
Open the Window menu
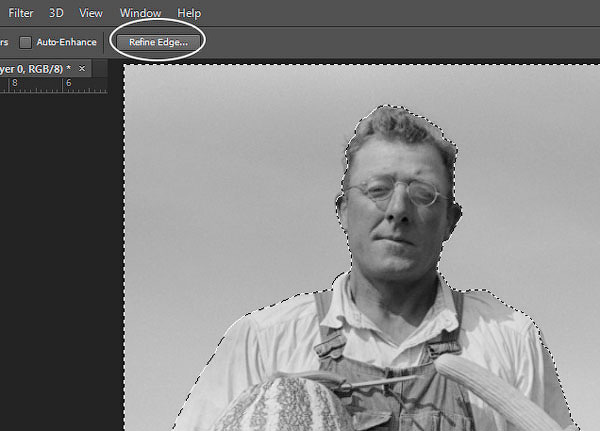(x=140, y=13)
